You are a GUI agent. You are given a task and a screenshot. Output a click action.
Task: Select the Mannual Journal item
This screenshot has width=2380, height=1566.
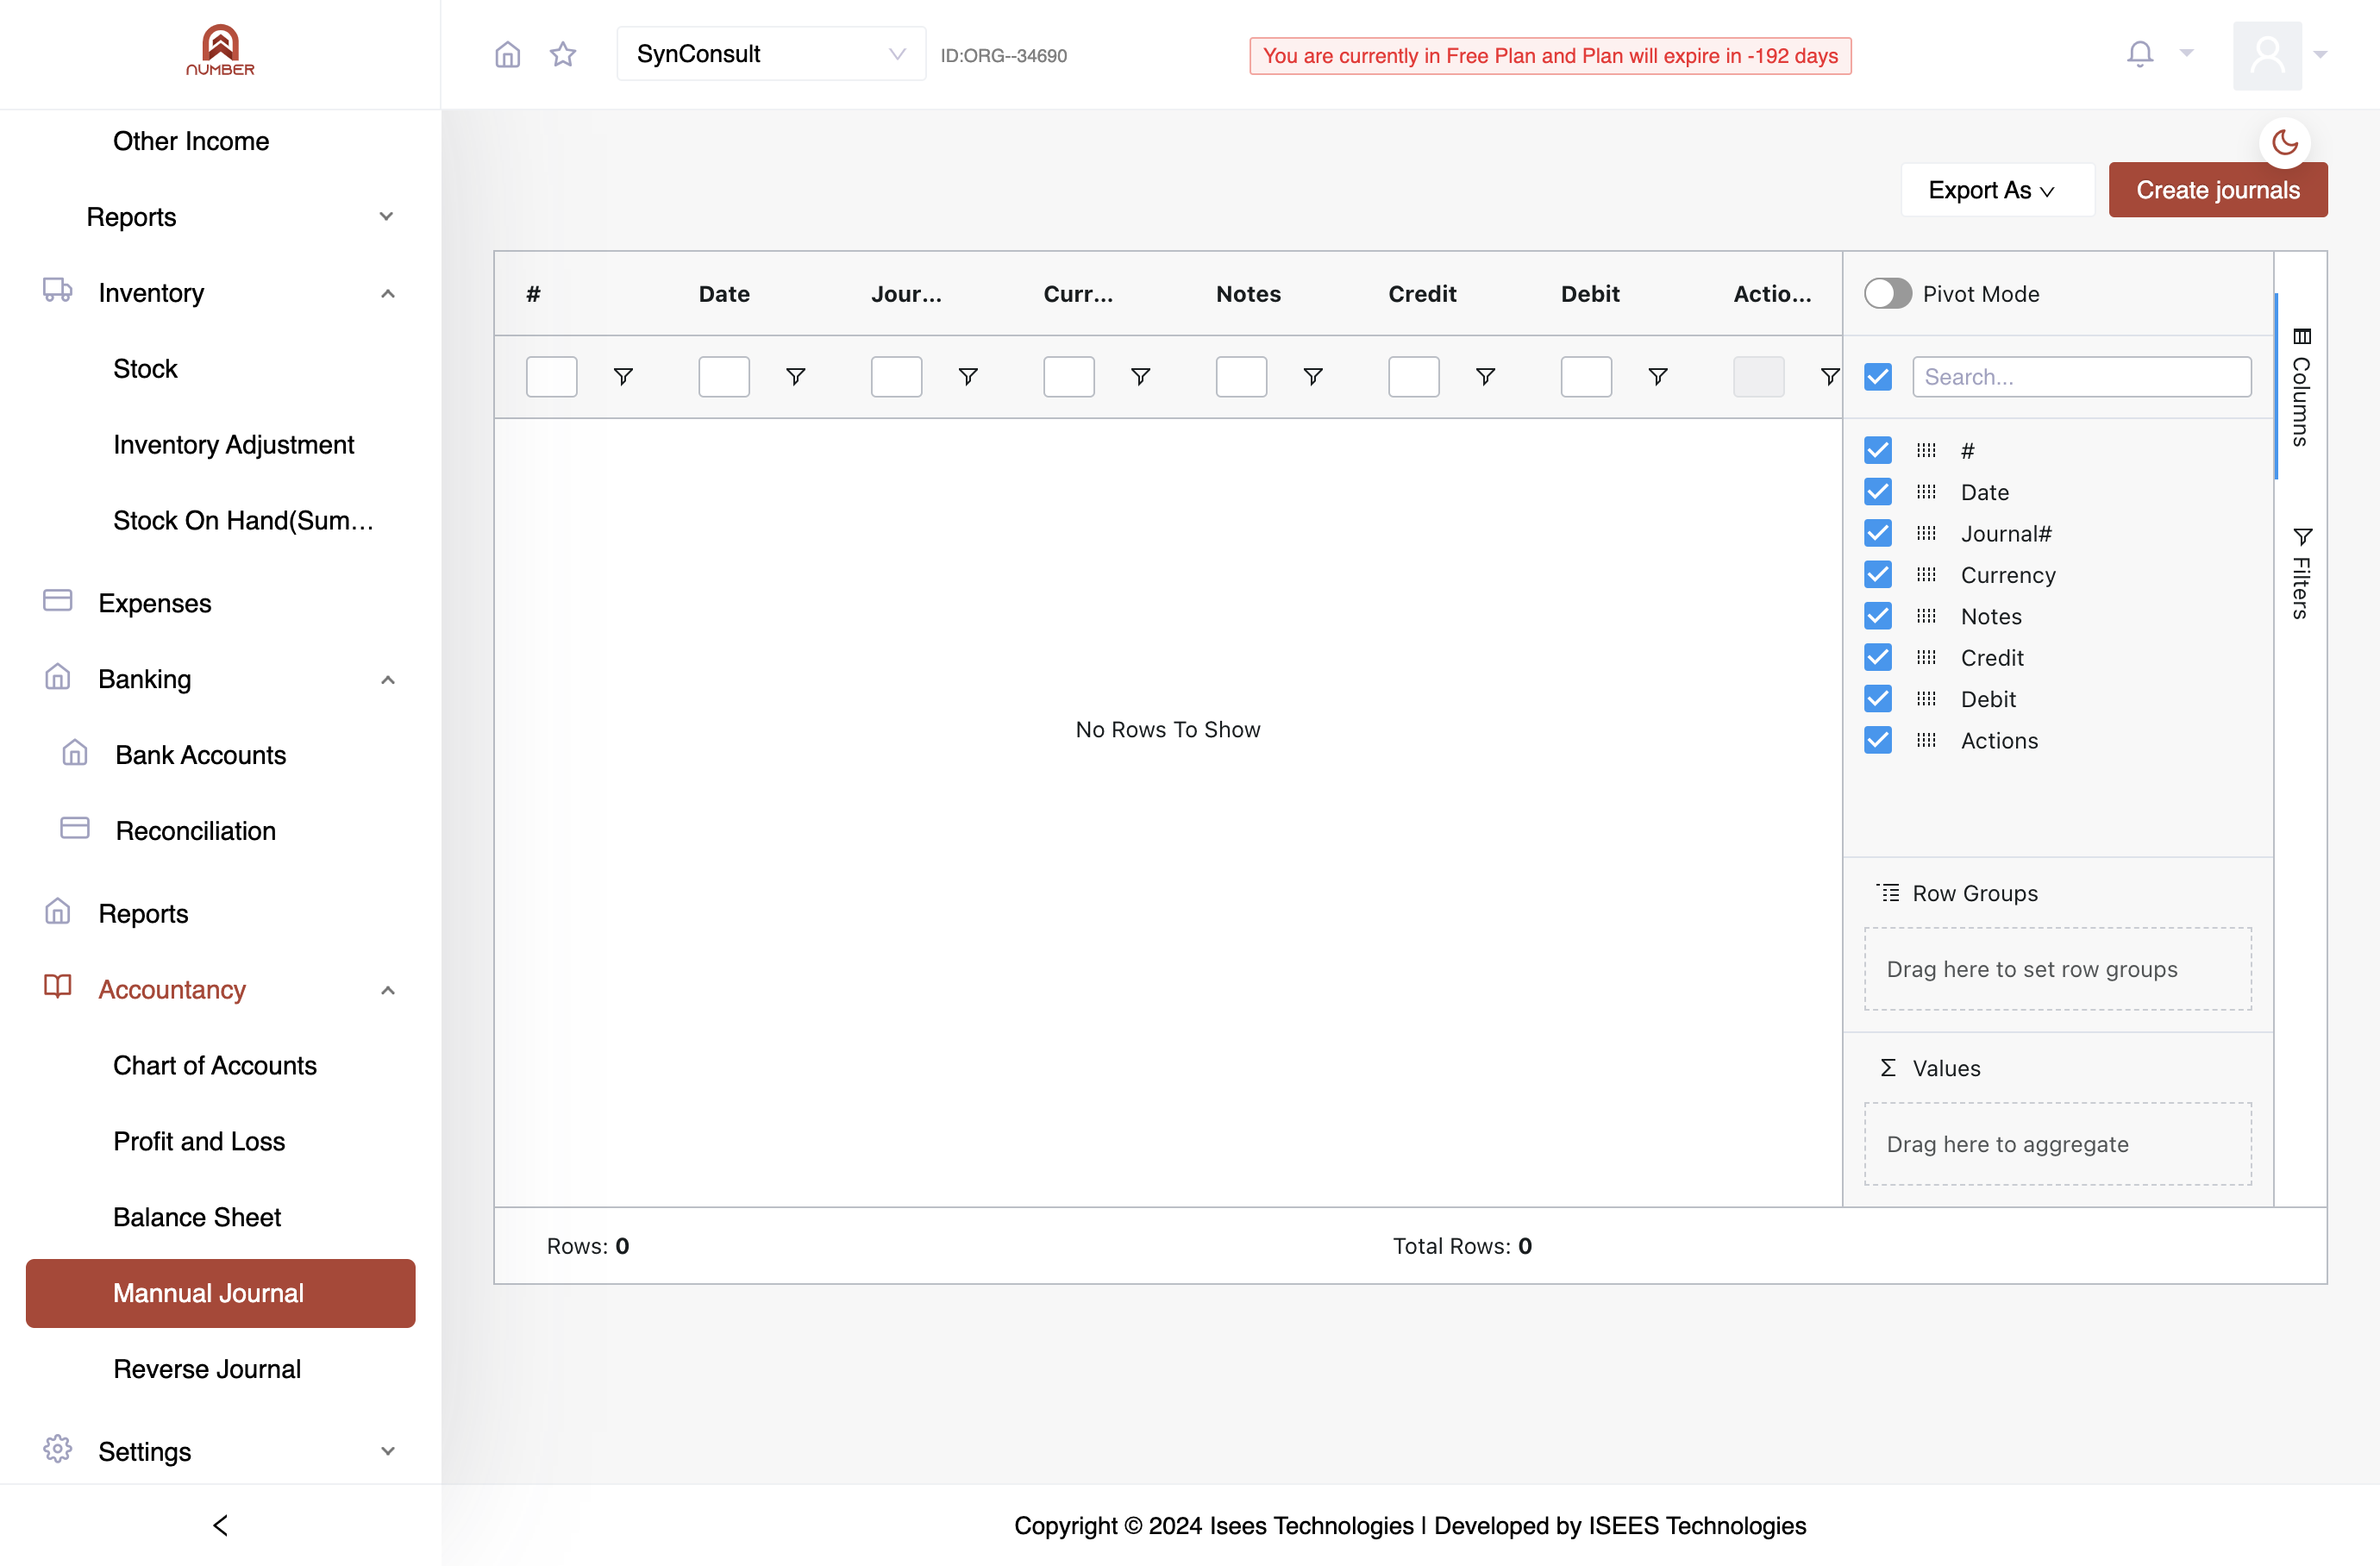[220, 1293]
